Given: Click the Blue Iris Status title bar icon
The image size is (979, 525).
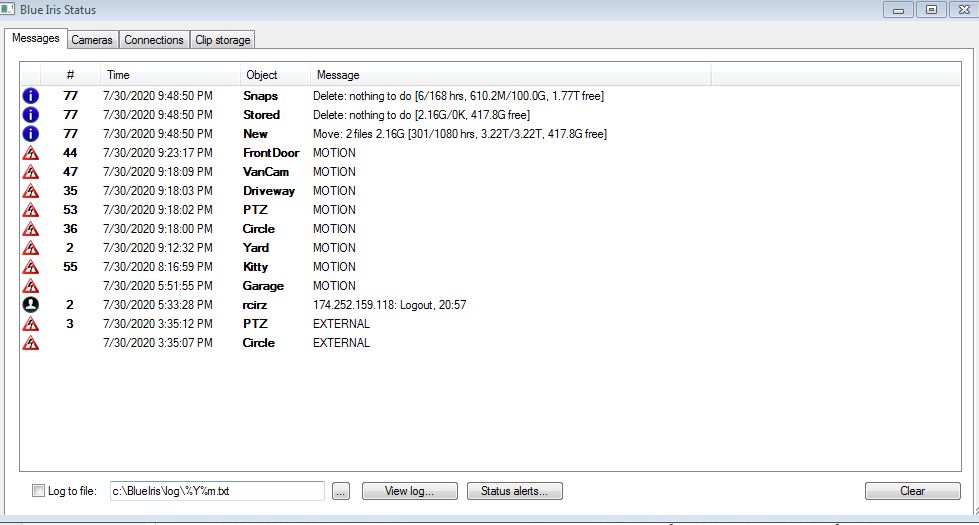Looking at the screenshot, I should pyautogui.click(x=7, y=9).
